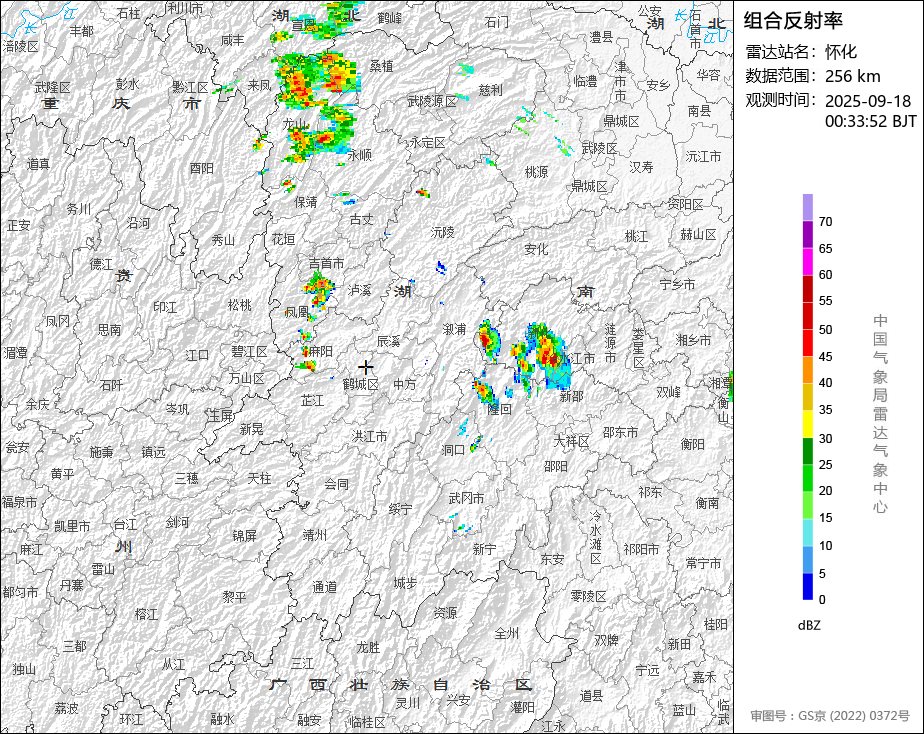924x734 pixels.
Task: Click the cyan 10–15 dBZ legend band
Action: [x=807, y=532]
